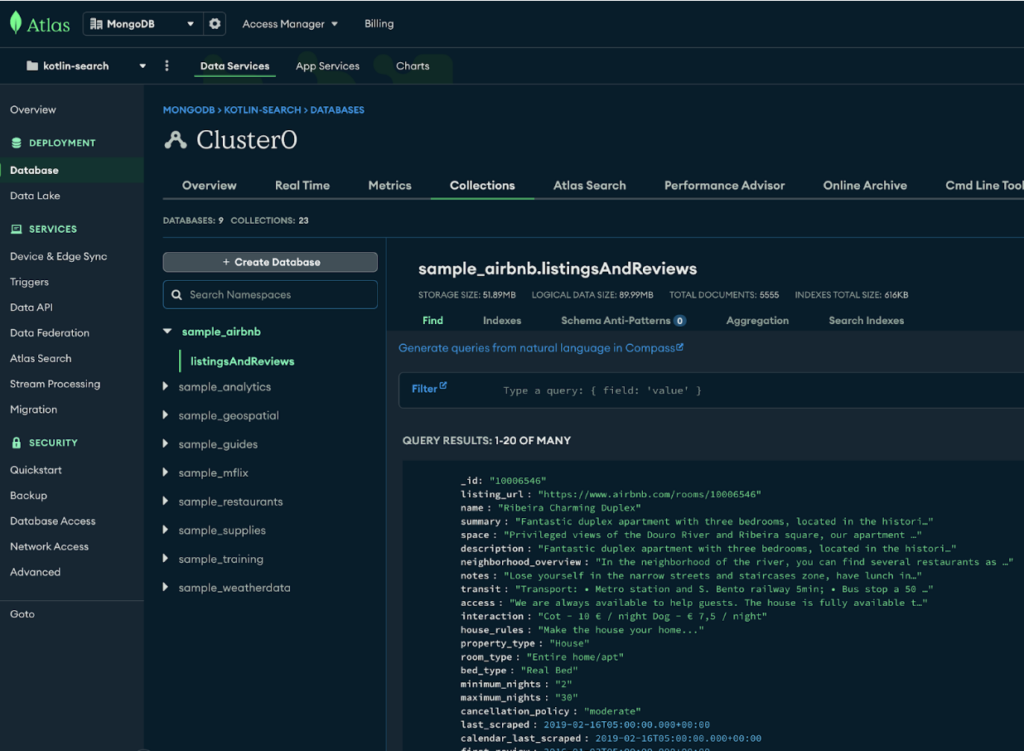The width and height of the screenshot is (1024, 751).
Task: Open project options three-dot menu
Action: pos(167,66)
